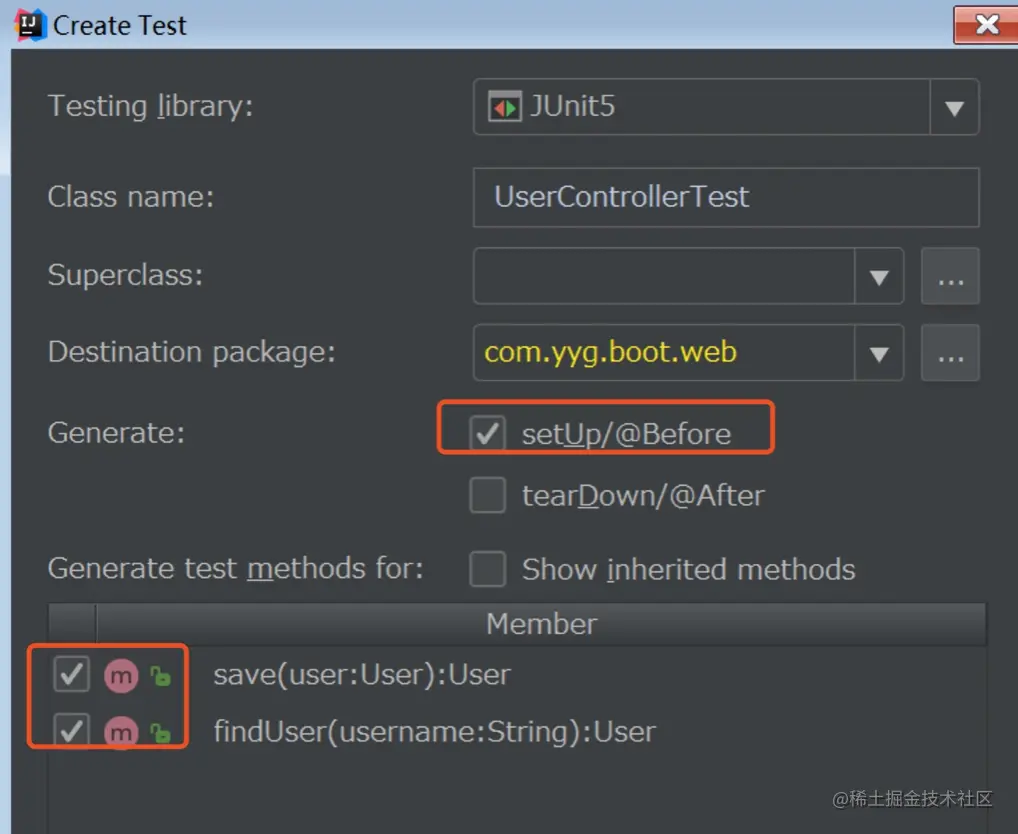Select the findUser(username:String):User row
The width and height of the screenshot is (1018, 834).
(434, 732)
